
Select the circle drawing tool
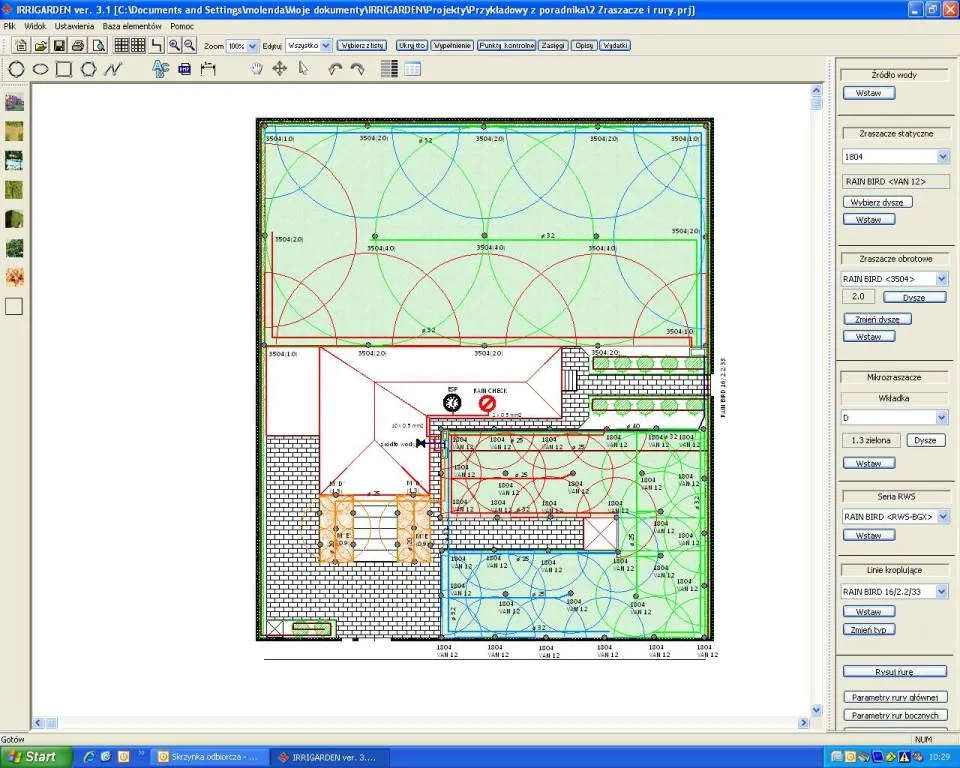17,69
